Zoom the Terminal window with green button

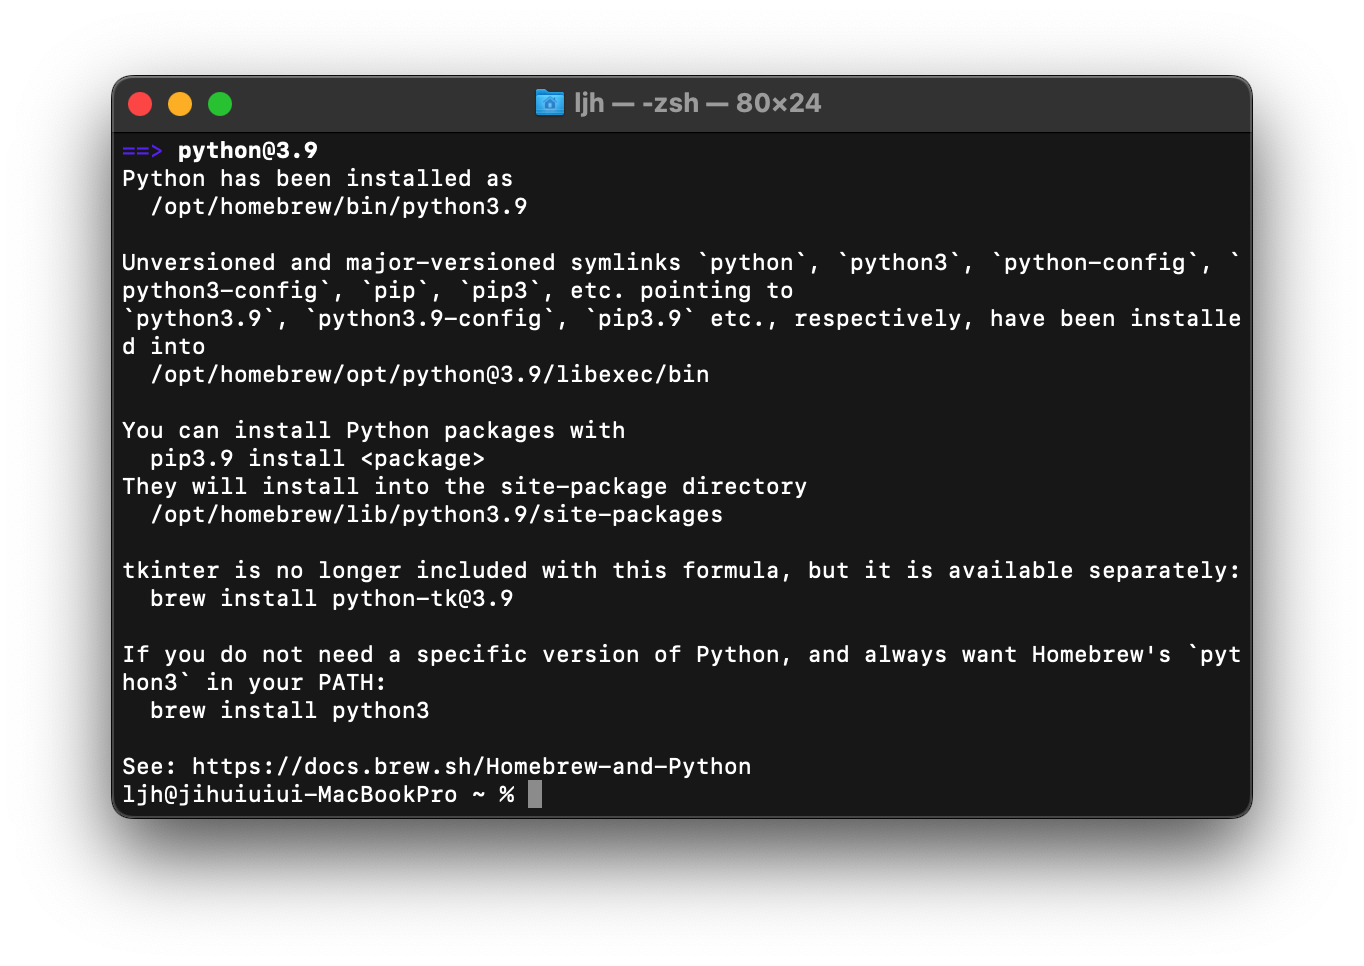pyautogui.click(x=220, y=104)
